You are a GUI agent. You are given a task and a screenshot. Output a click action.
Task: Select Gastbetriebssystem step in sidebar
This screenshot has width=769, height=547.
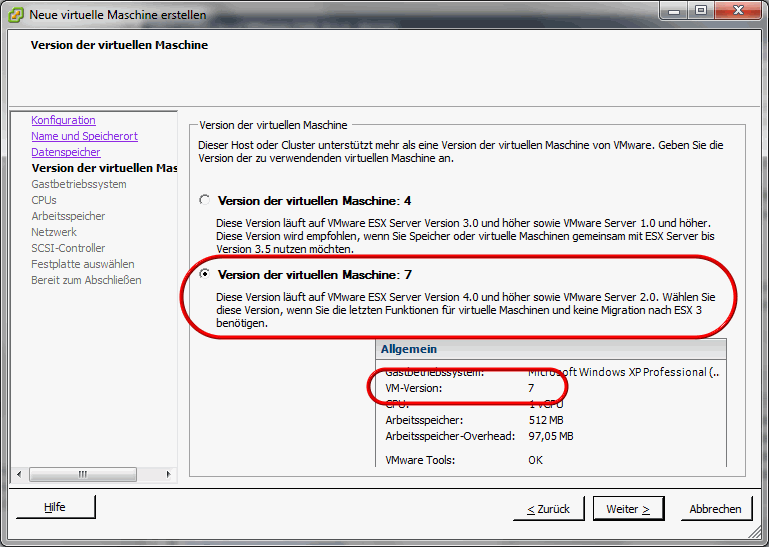[x=78, y=184]
